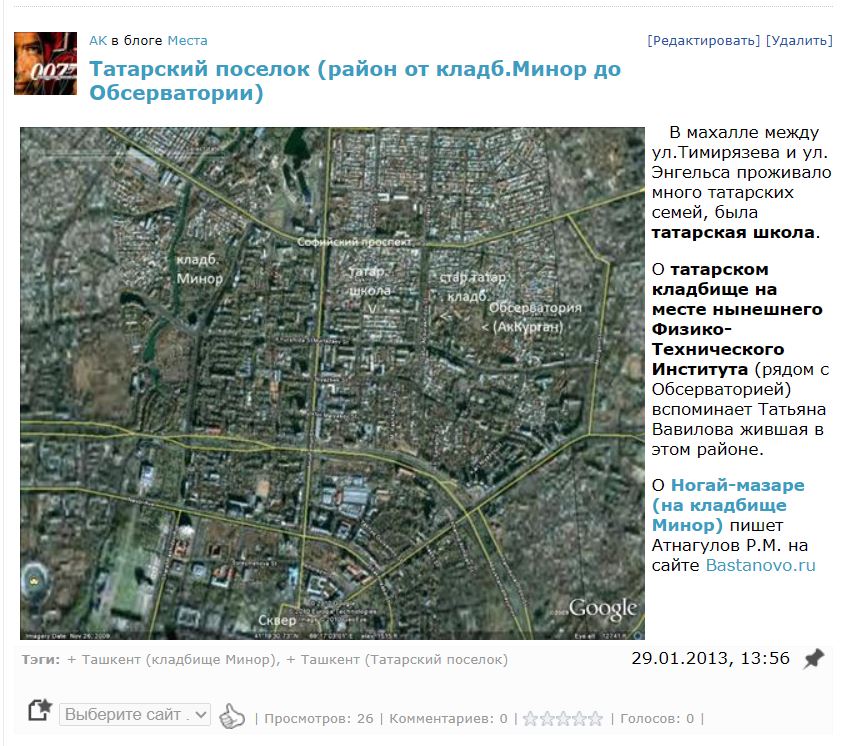Select the tag "Ташкент (кладбище Минор)"

point(178,660)
